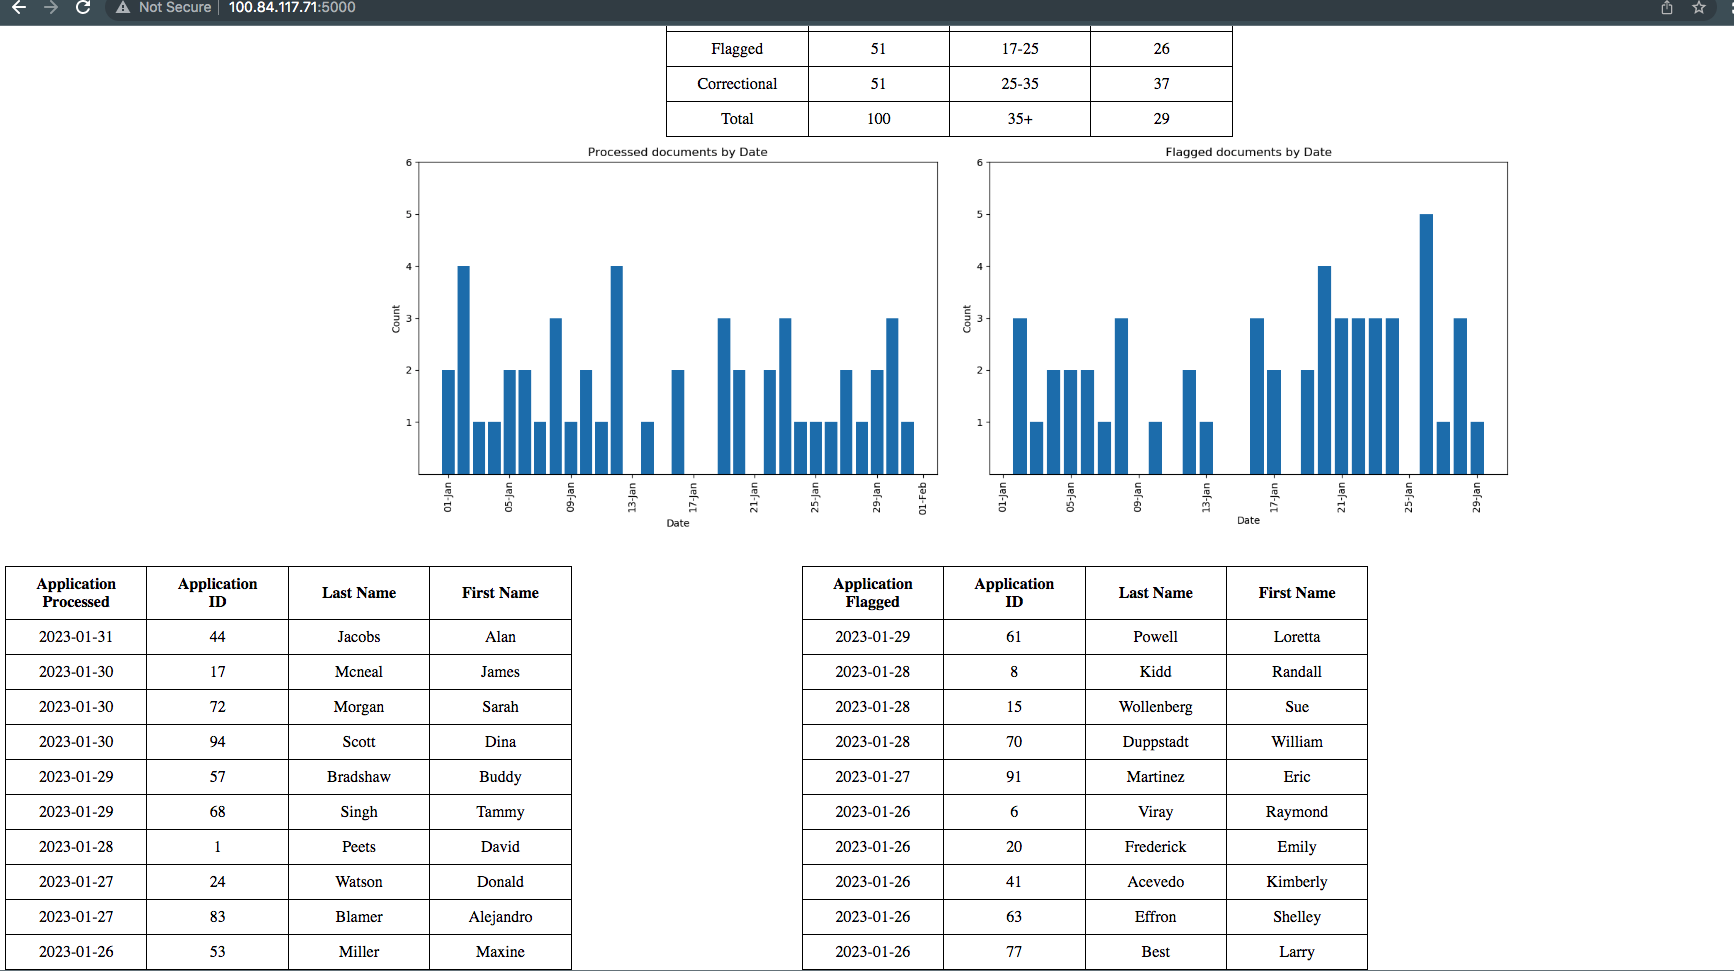Click the Application Flagged column header

pos(872,593)
